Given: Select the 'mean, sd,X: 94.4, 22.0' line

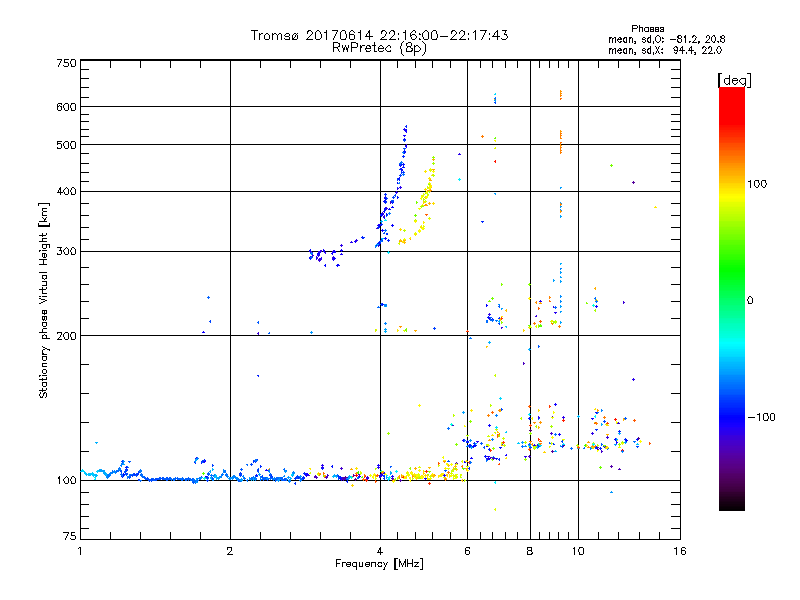Looking at the screenshot, I should pos(665,50).
